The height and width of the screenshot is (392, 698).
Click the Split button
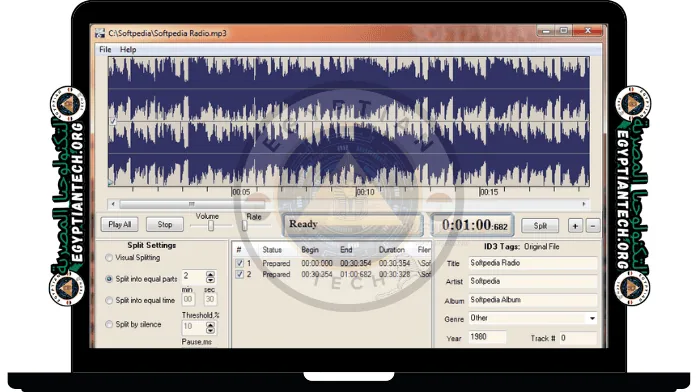click(540, 226)
